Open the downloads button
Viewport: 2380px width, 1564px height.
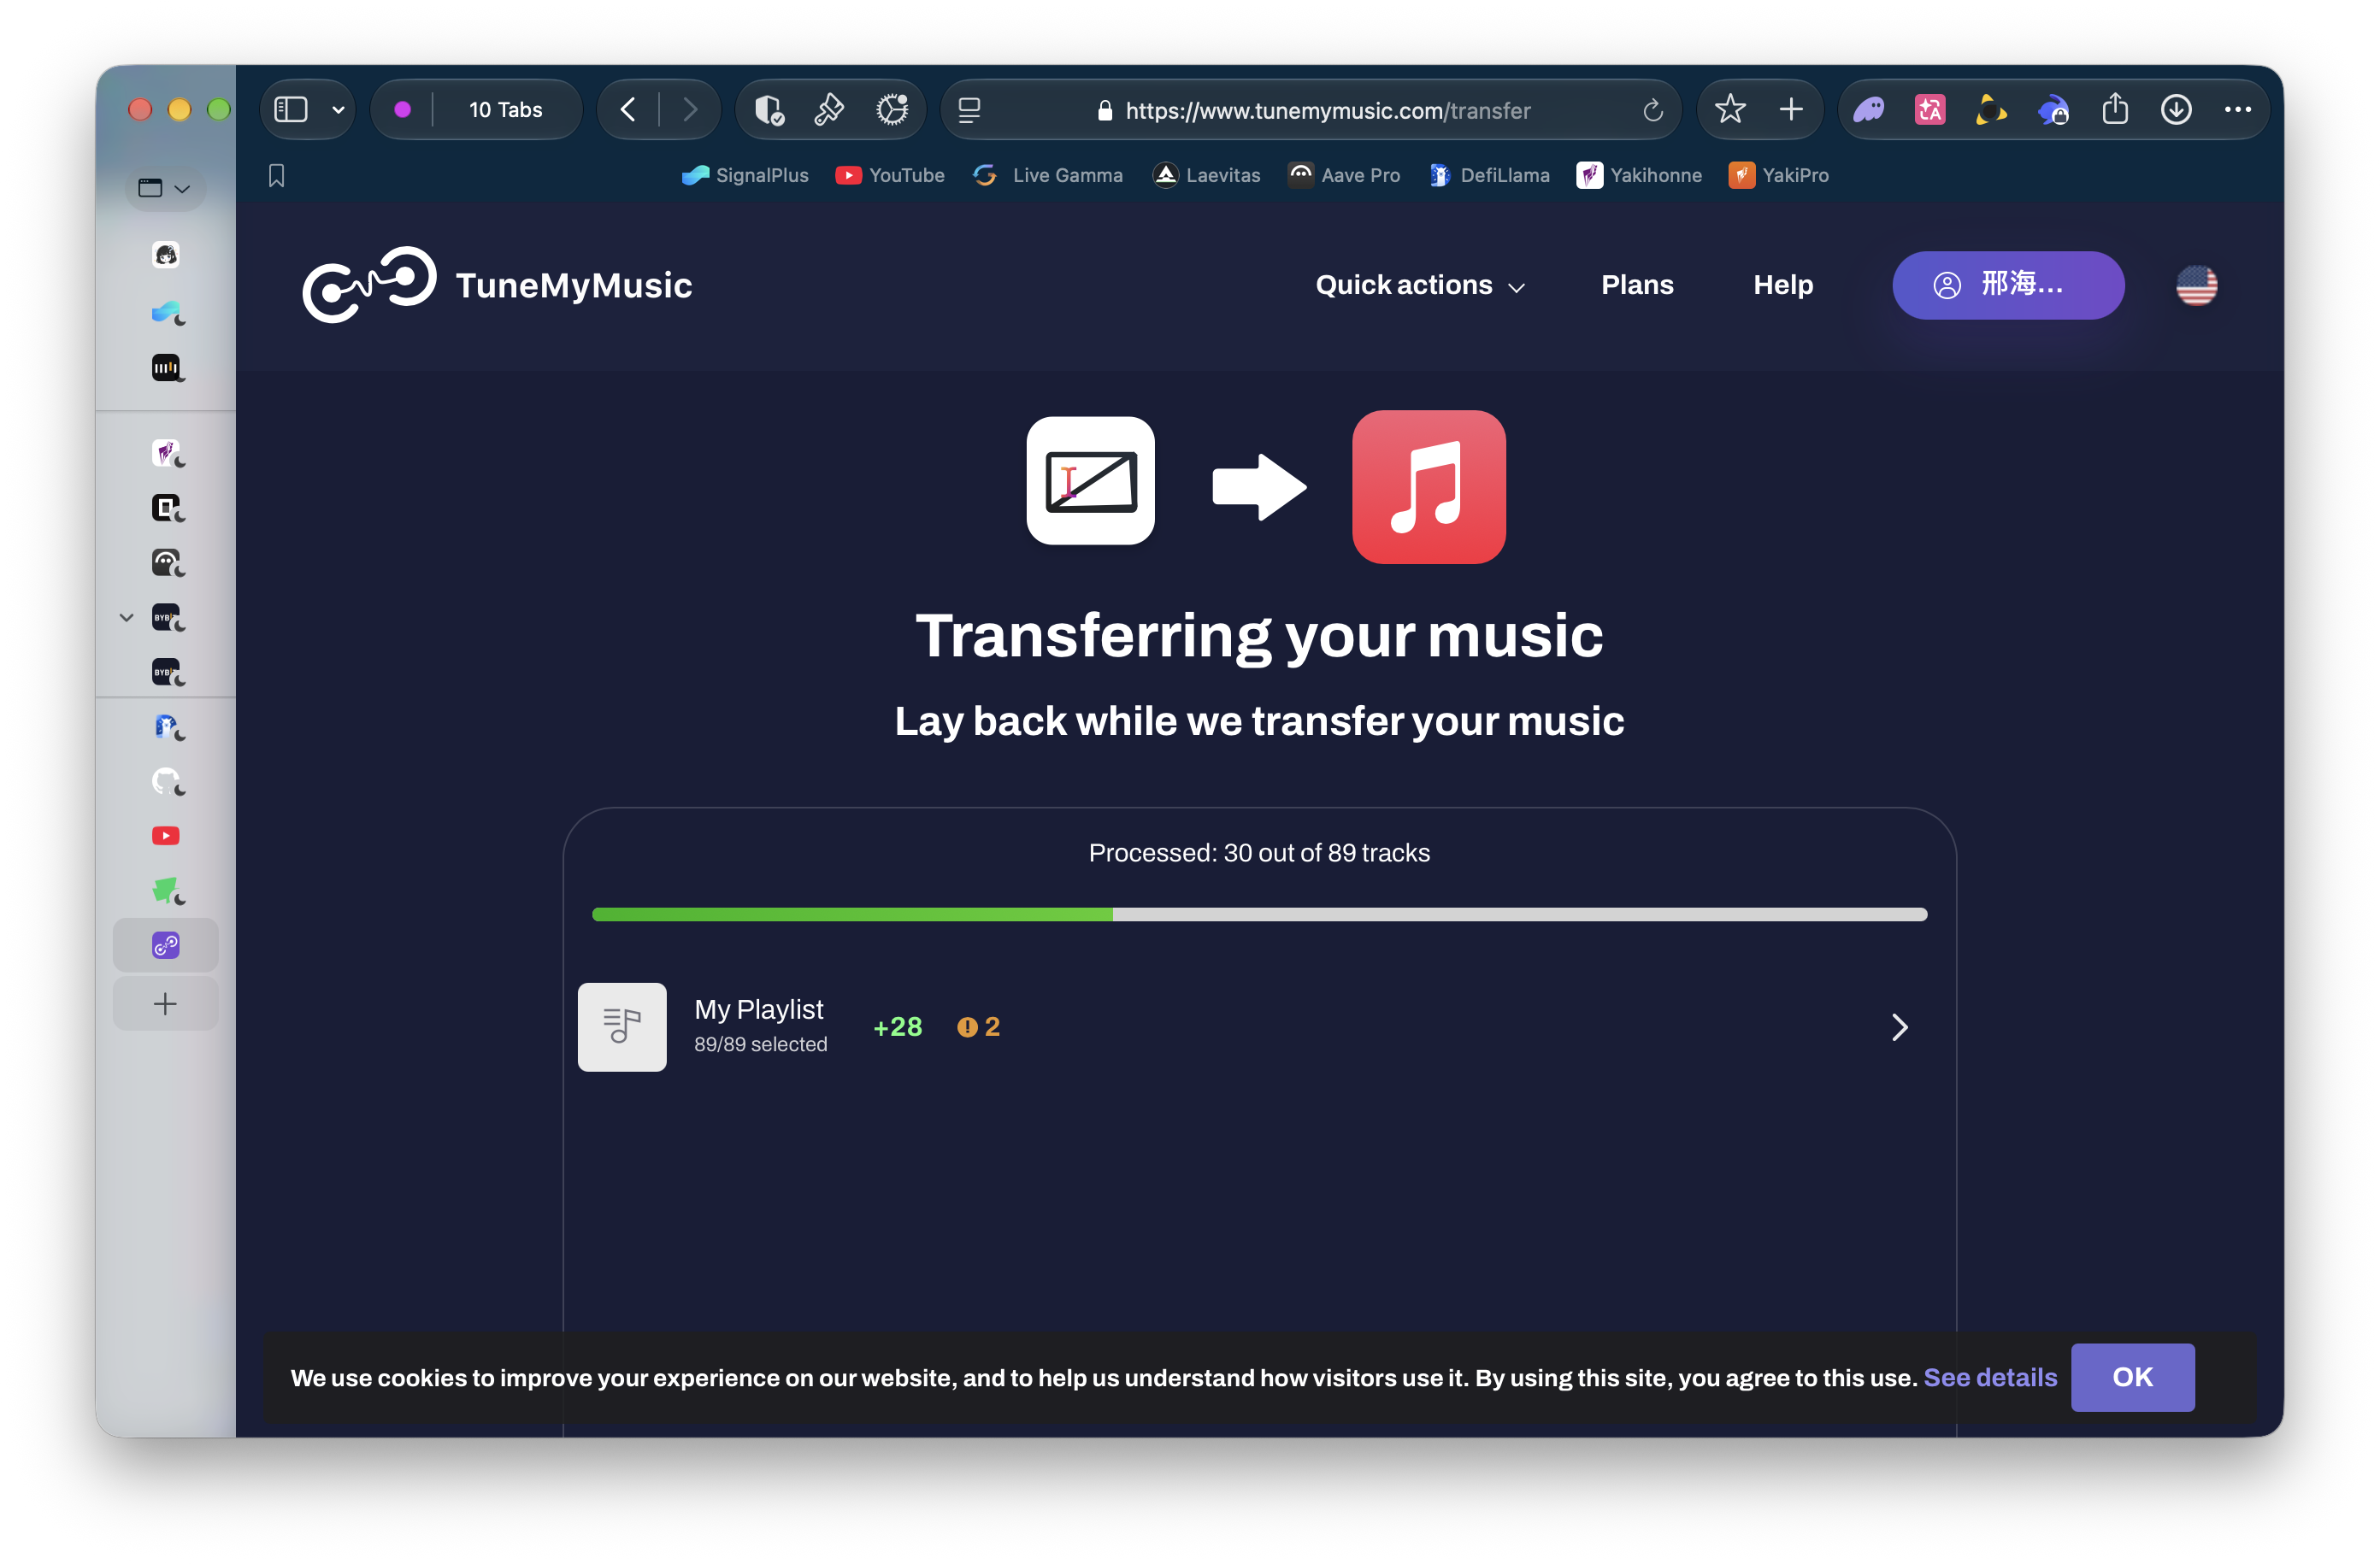(x=2176, y=109)
